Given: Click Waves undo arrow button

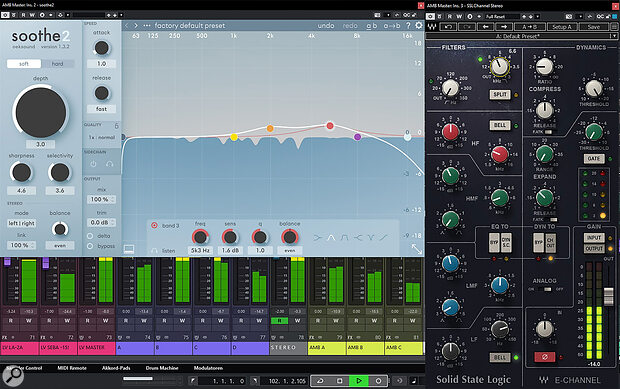Looking at the screenshot, I should 448,27.
